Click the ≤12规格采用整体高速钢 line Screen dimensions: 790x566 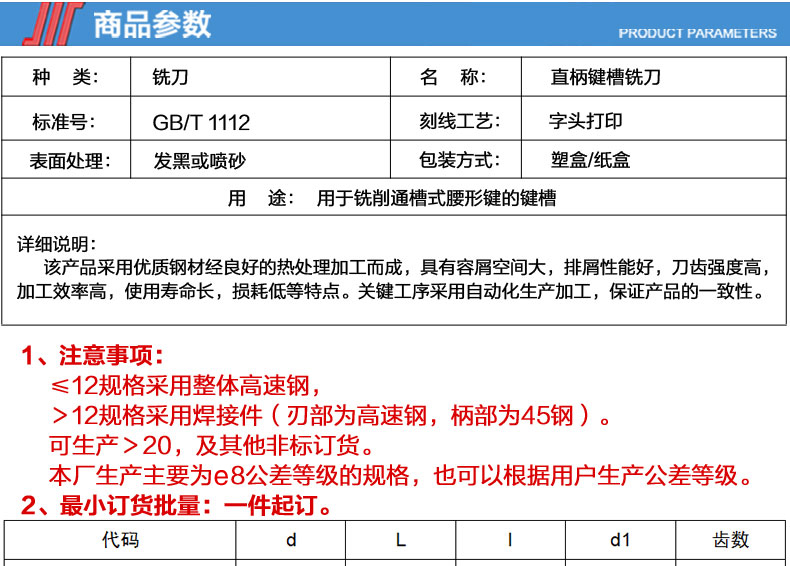185,386
